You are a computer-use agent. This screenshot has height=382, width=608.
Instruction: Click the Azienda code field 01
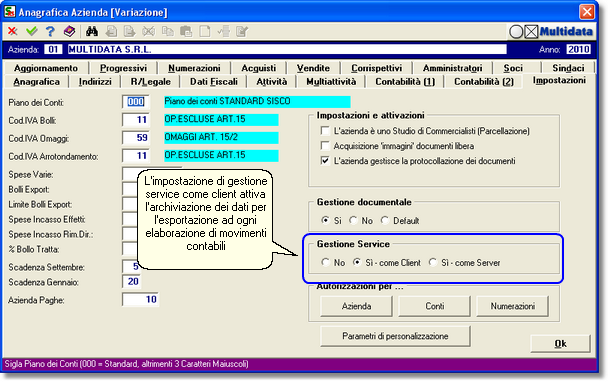[53, 49]
